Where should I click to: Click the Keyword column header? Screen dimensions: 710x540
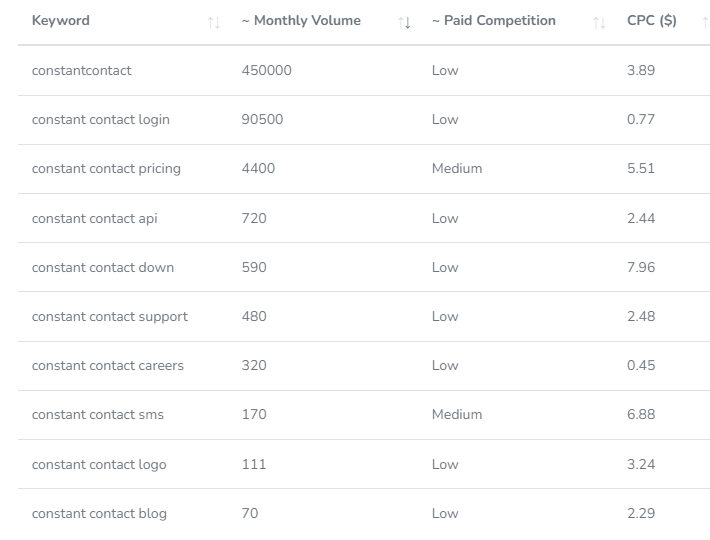tap(61, 20)
